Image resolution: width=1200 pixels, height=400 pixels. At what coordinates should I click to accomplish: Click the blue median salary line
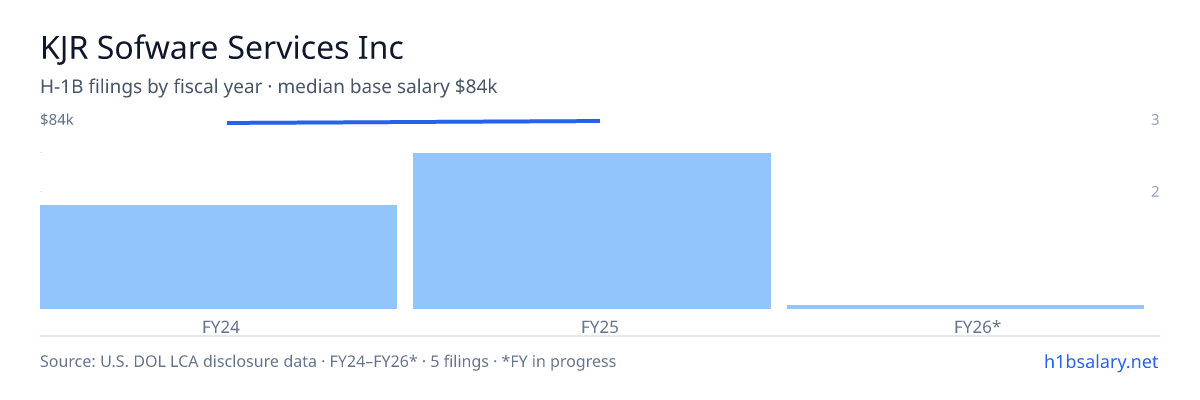[413, 121]
